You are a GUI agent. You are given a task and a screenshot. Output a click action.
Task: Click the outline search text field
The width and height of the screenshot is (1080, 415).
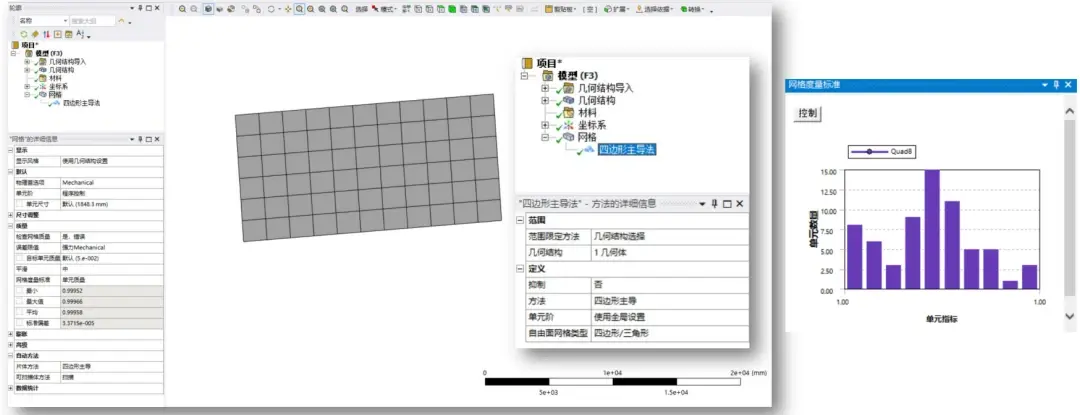92,21
